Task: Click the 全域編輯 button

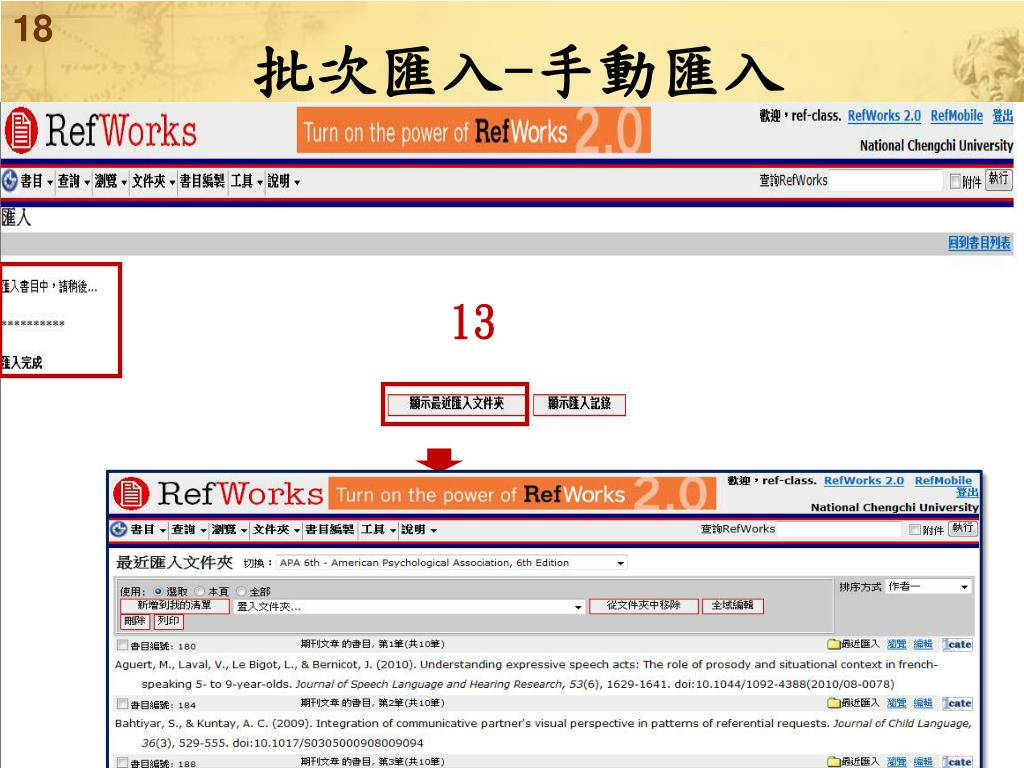Action: click(x=733, y=605)
